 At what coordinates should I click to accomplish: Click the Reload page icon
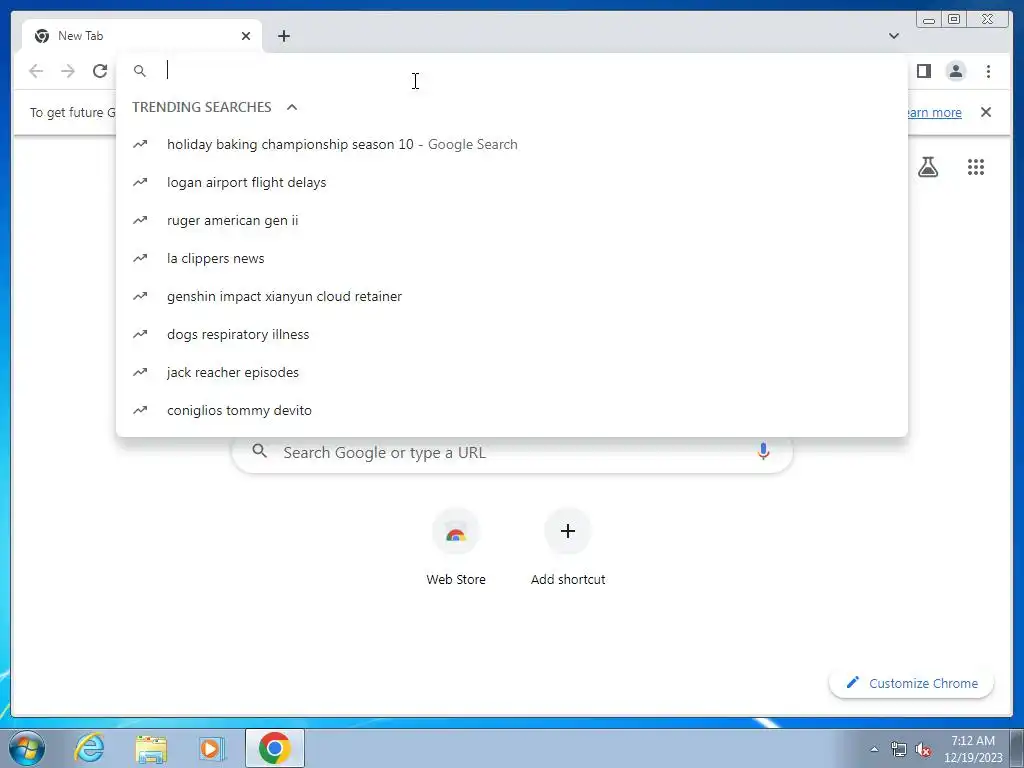(x=100, y=71)
